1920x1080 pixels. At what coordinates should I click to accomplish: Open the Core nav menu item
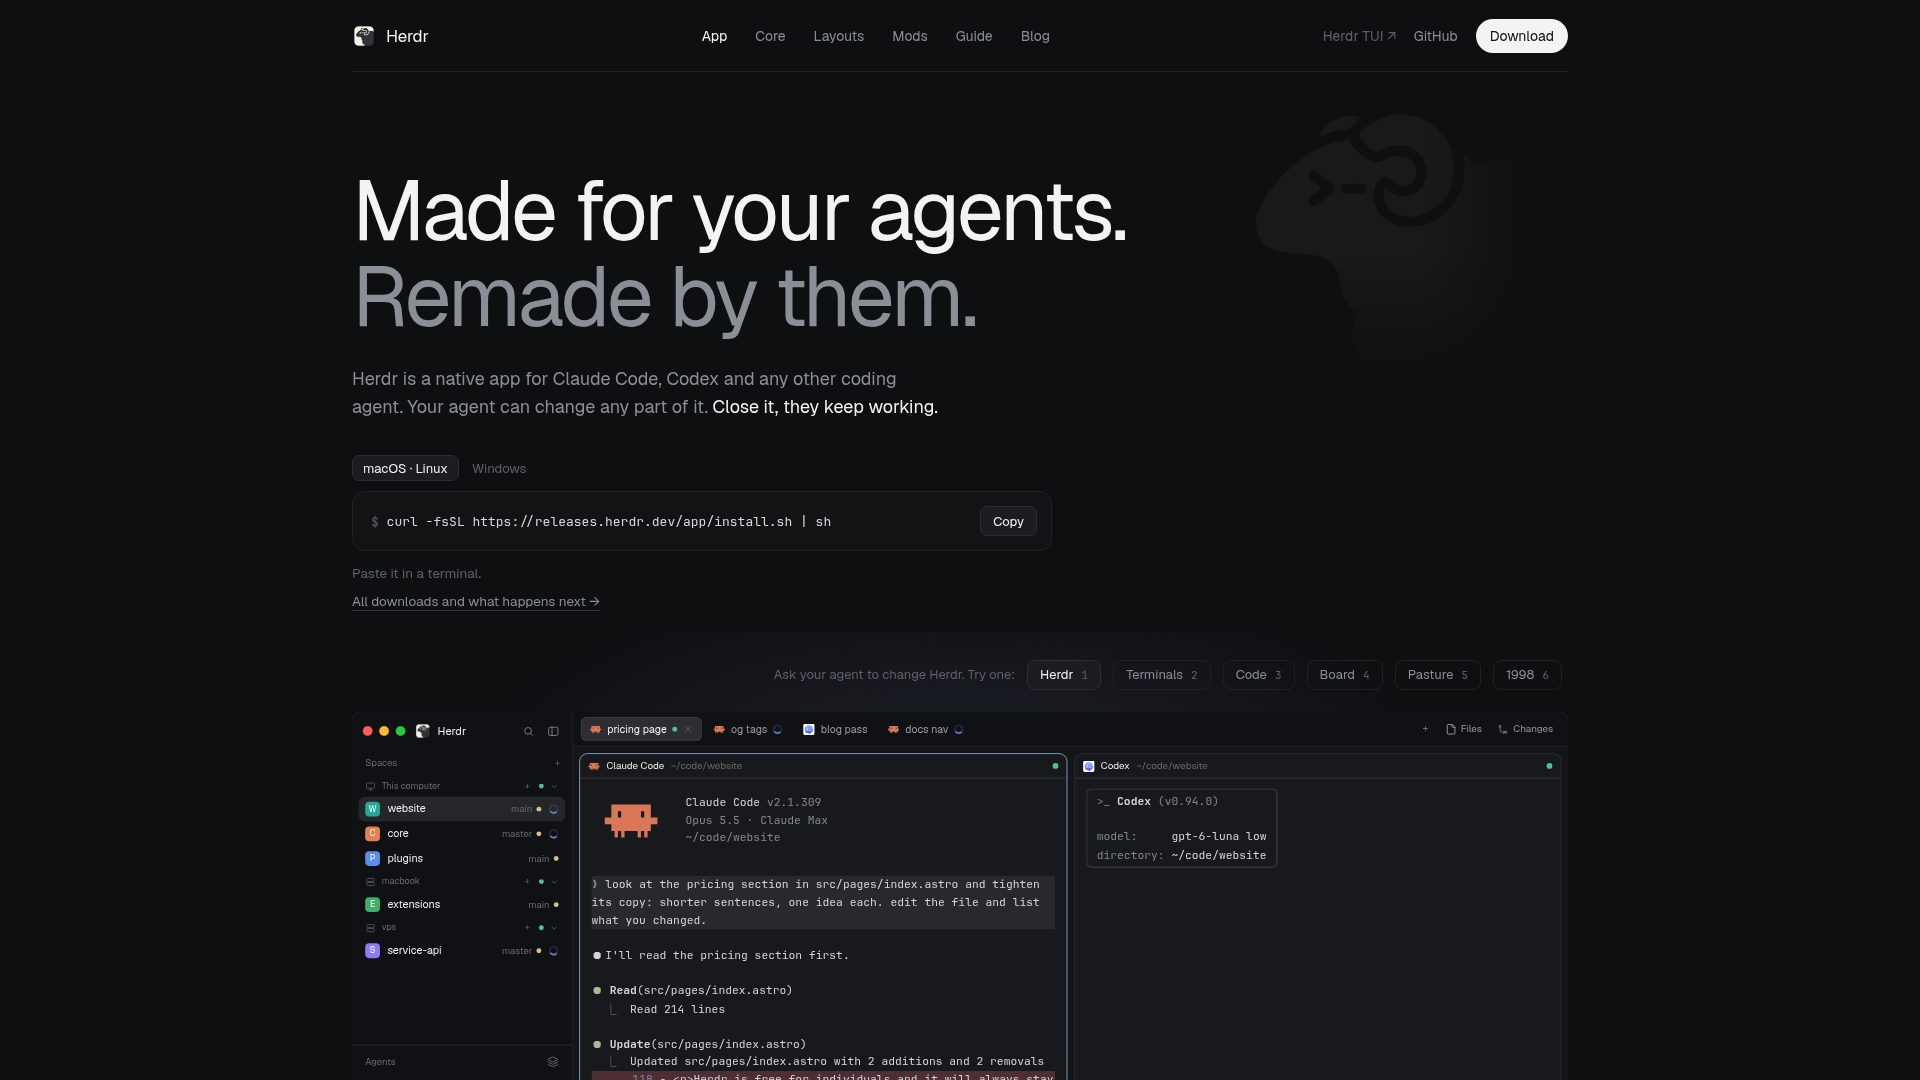[x=770, y=36]
